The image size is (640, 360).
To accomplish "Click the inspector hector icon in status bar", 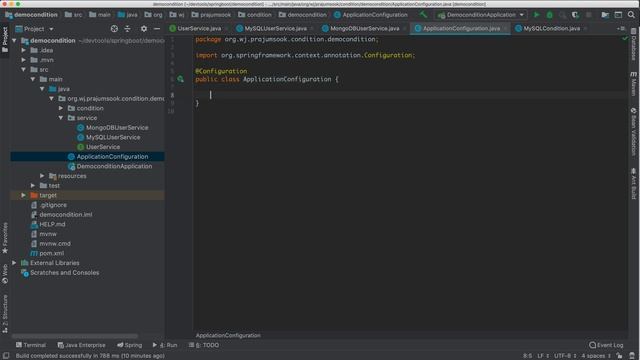I will coord(632,356).
